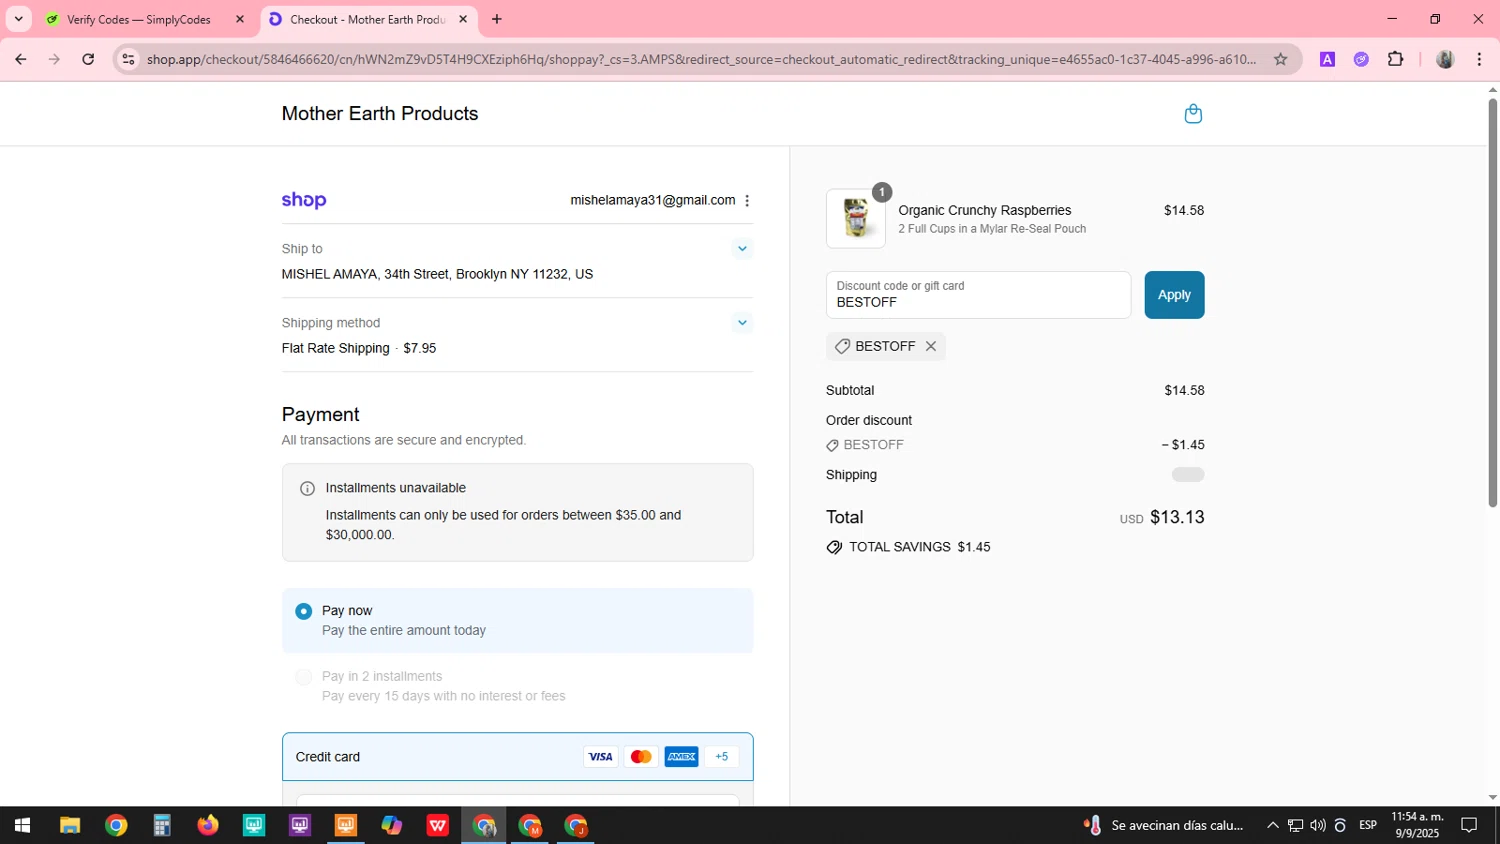Open Firefox from the taskbar
This screenshot has width=1500, height=844.
208,826
